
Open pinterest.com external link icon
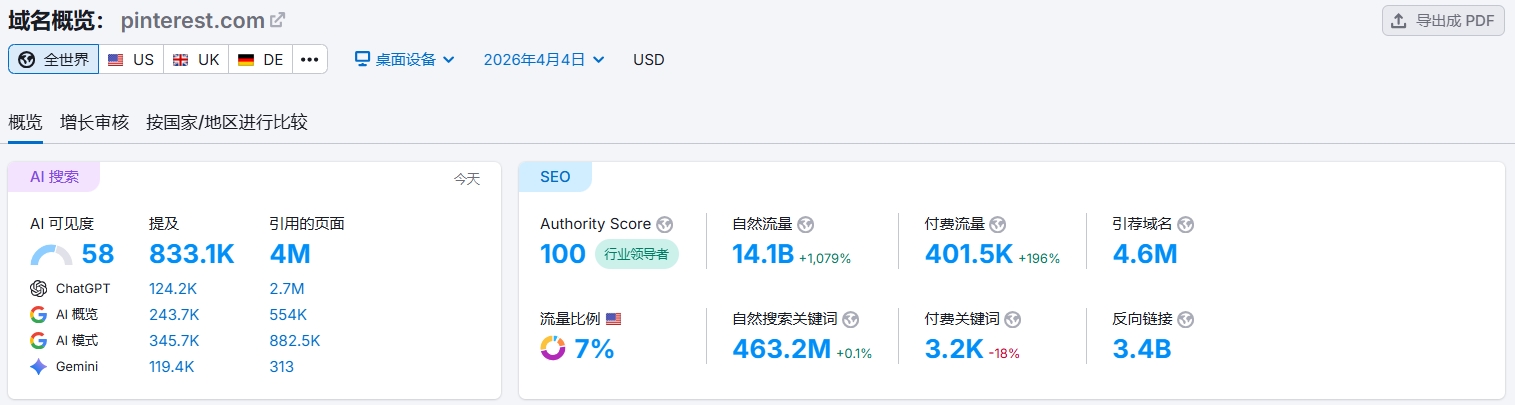coord(278,20)
